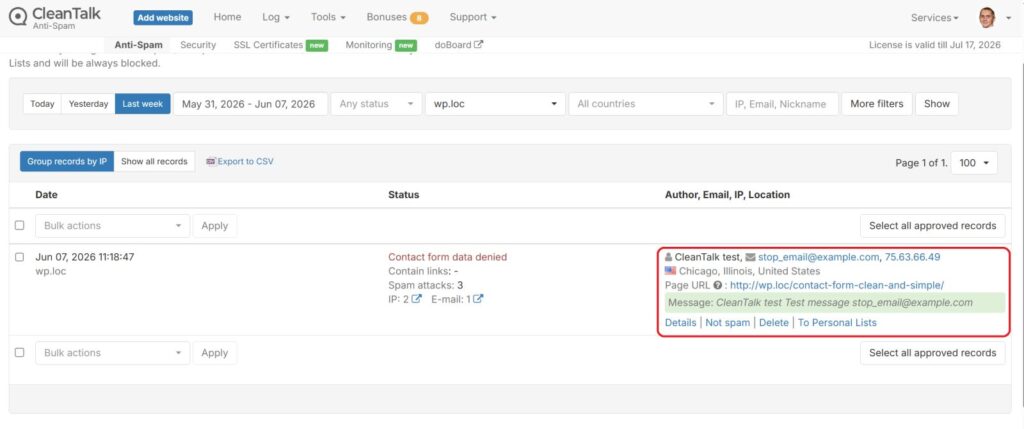The image size is (1024, 429).
Task: Click the Status column header
Action: coord(404,195)
